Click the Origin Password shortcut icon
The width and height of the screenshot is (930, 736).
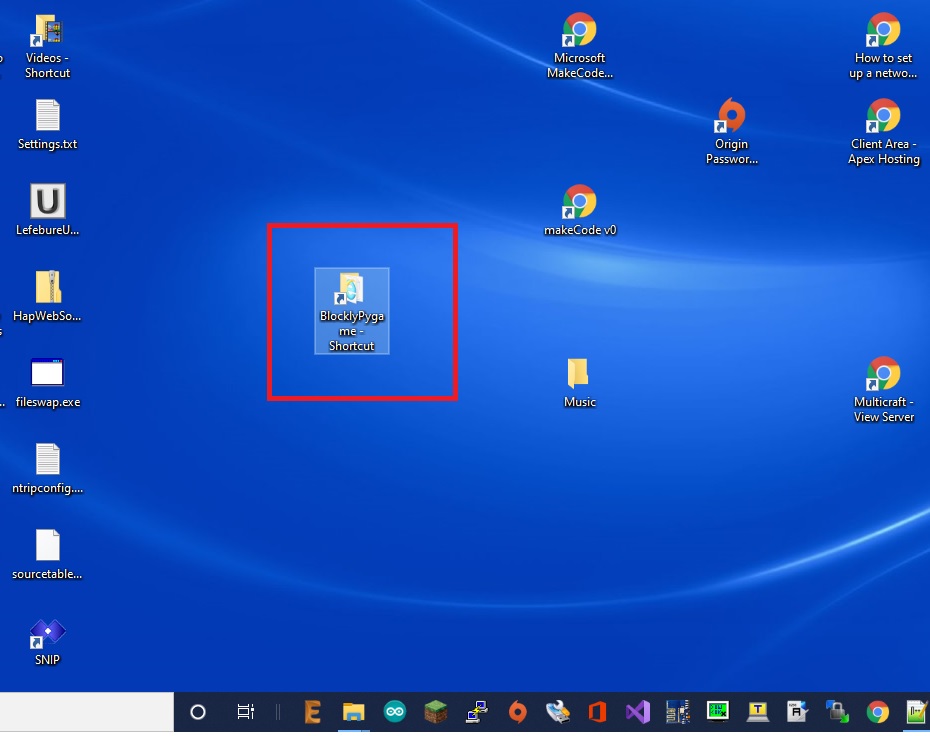point(731,117)
